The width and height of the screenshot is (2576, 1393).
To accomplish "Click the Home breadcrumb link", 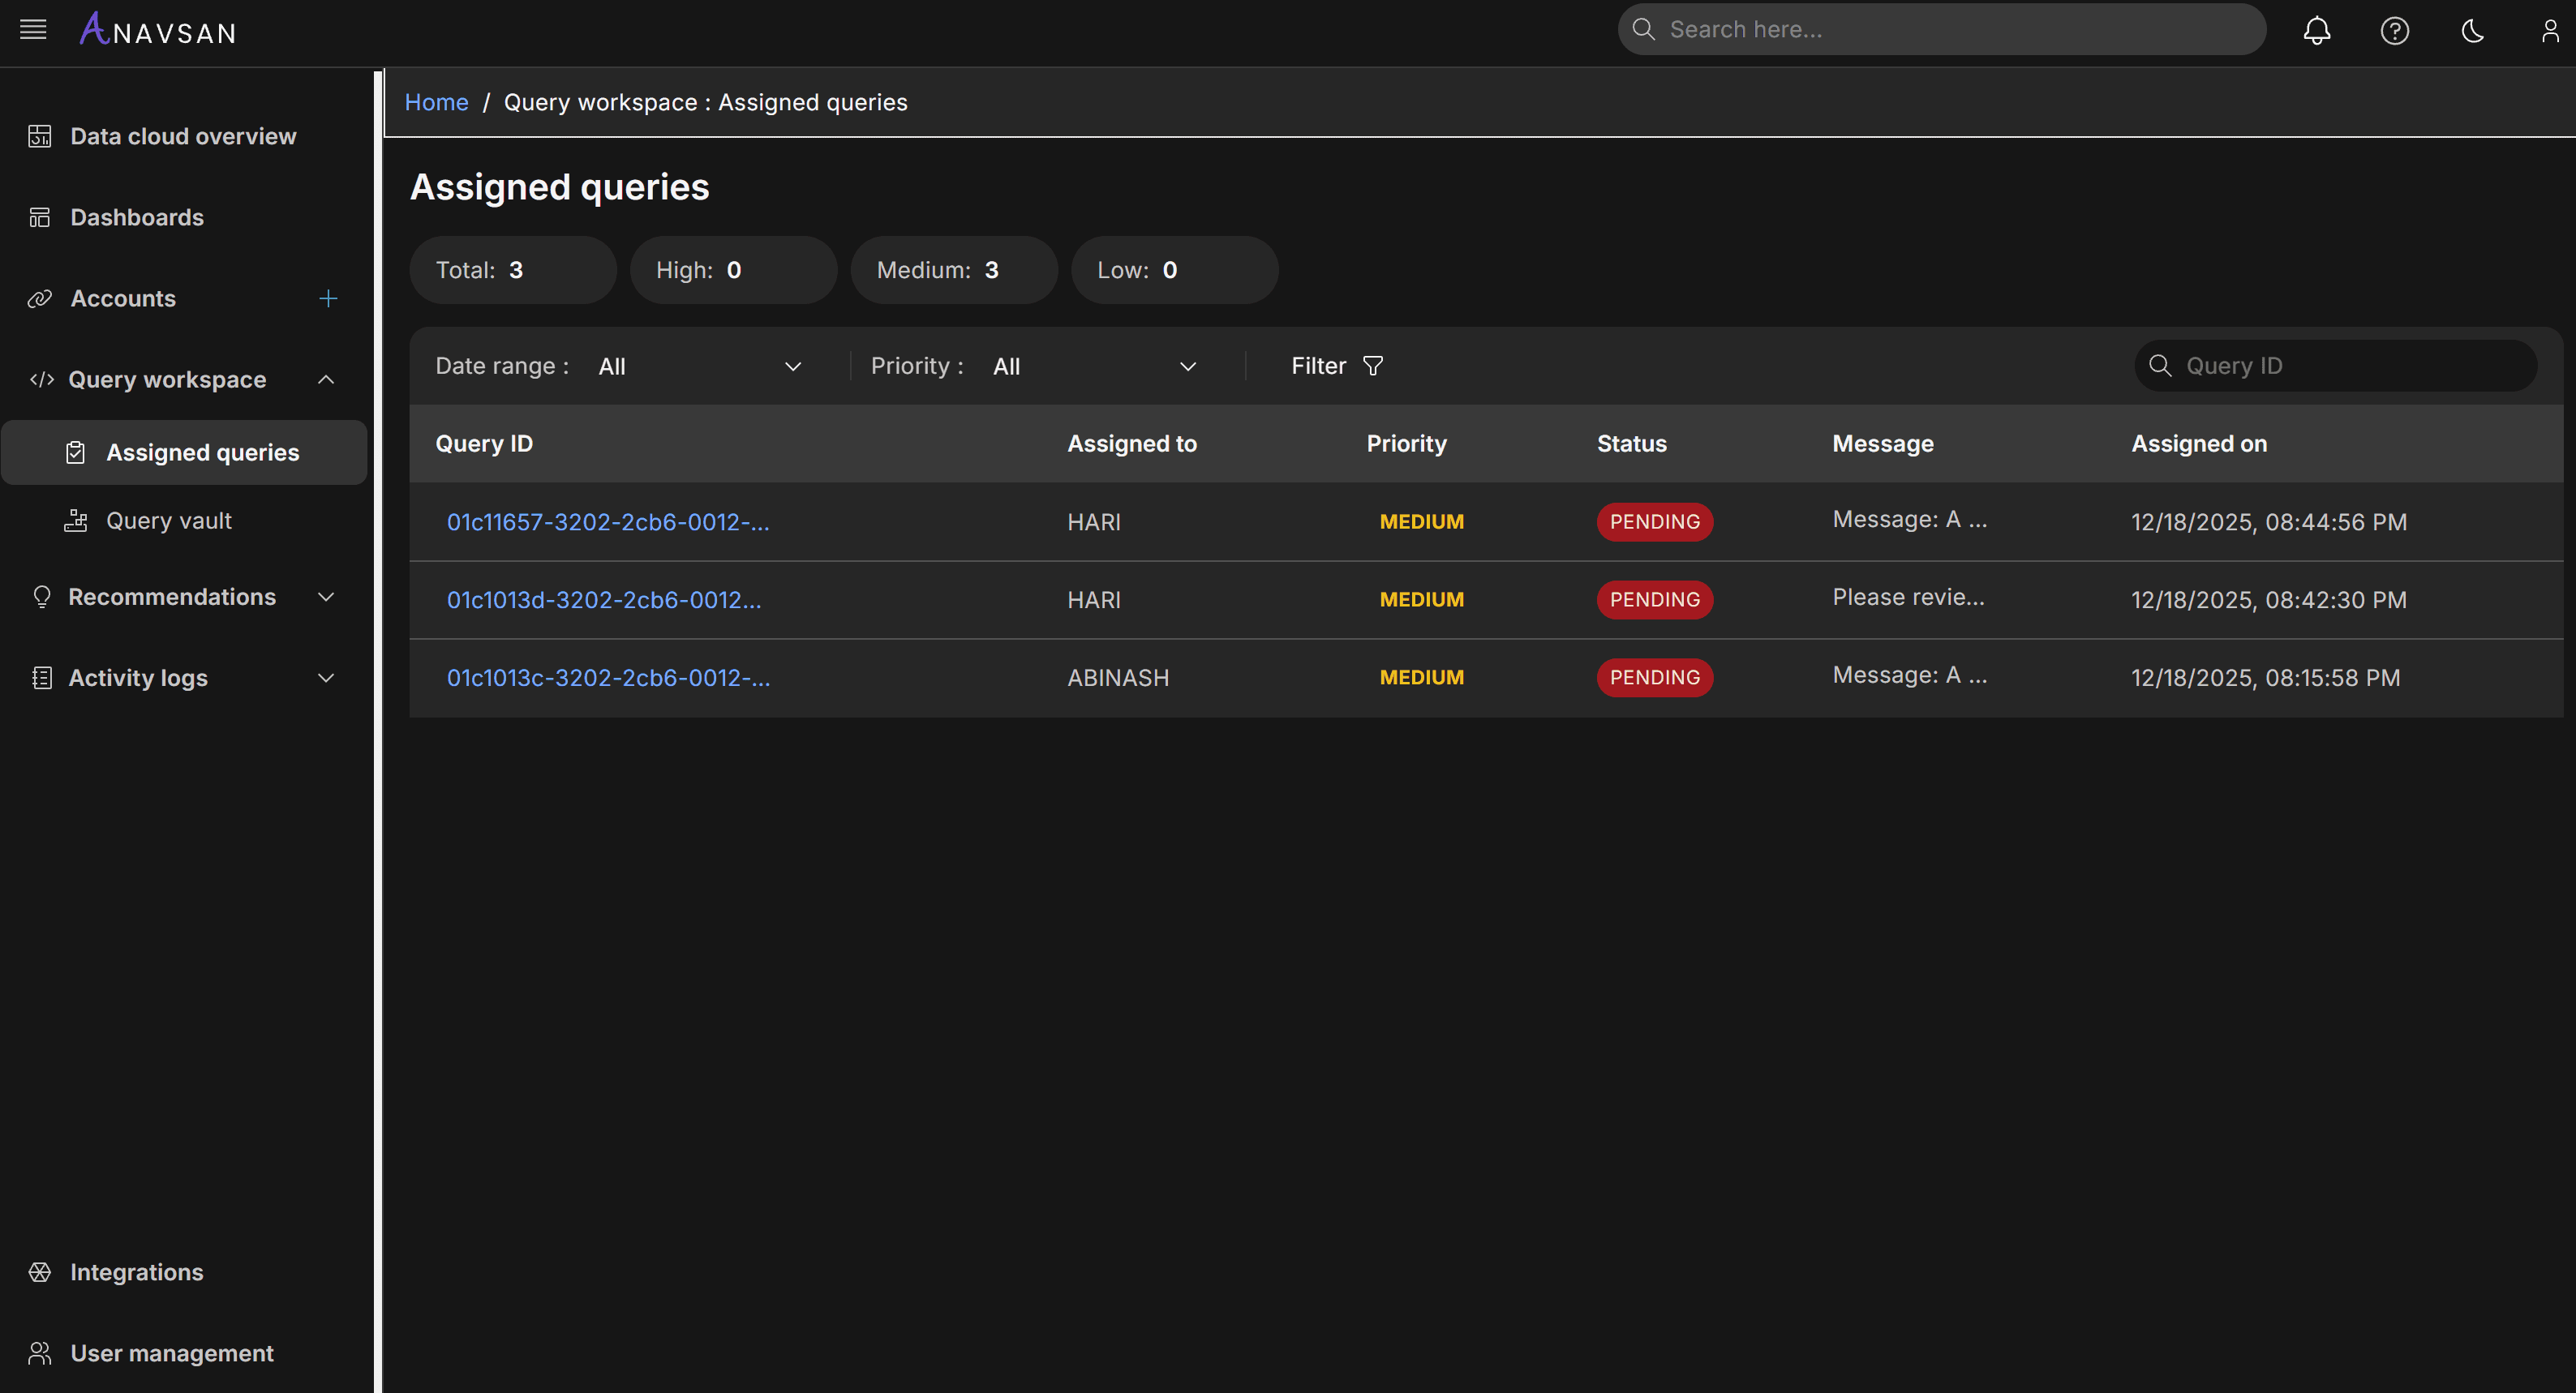I will (436, 102).
